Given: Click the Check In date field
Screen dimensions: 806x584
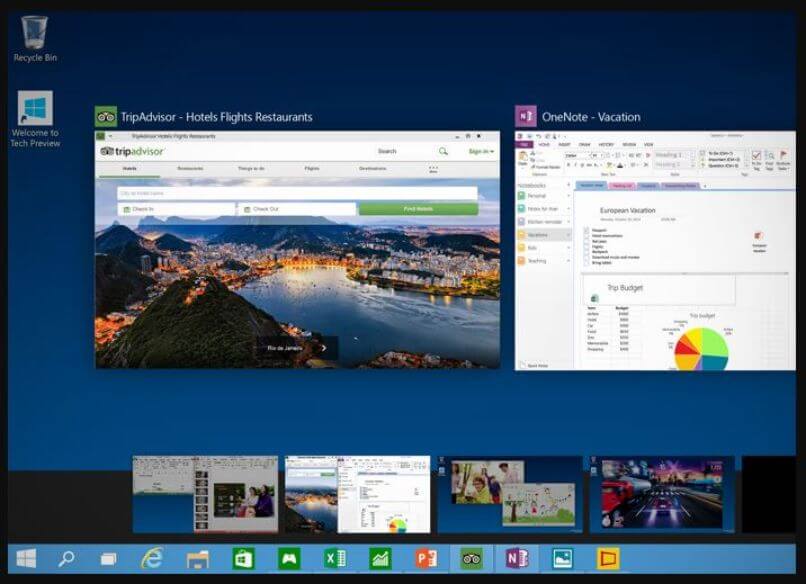Looking at the screenshot, I should coord(176,209).
